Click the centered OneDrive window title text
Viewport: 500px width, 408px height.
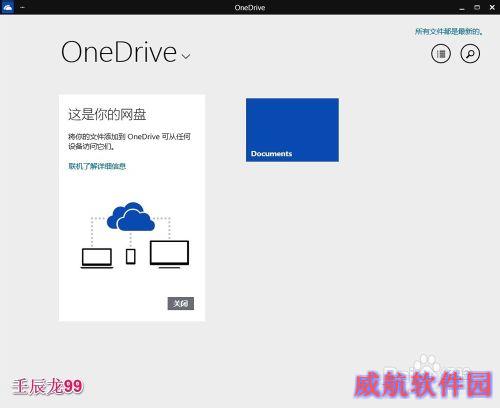[x=250, y=8]
